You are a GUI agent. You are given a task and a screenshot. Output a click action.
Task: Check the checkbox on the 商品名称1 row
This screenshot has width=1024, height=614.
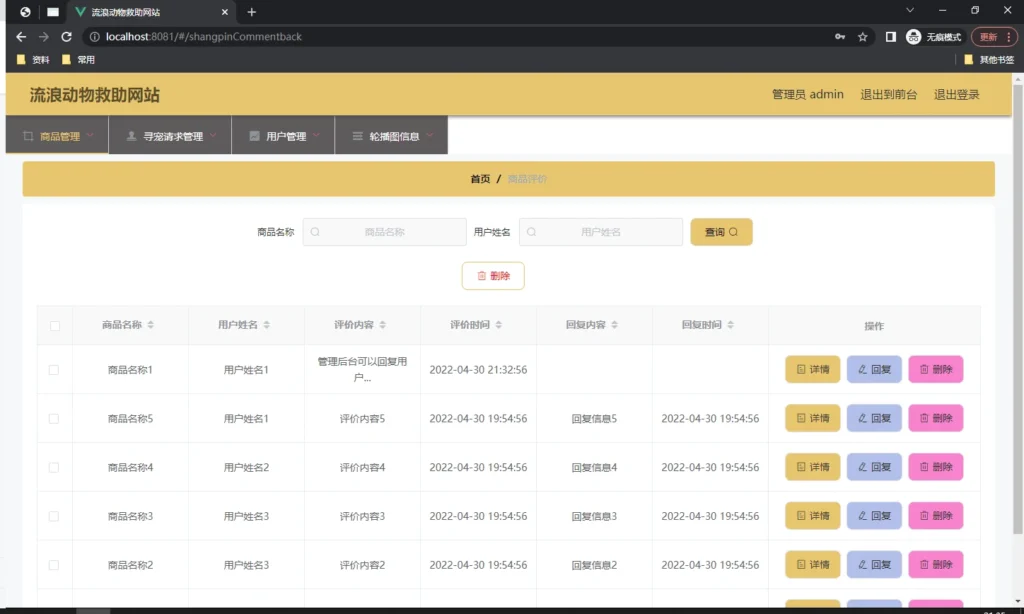point(55,369)
